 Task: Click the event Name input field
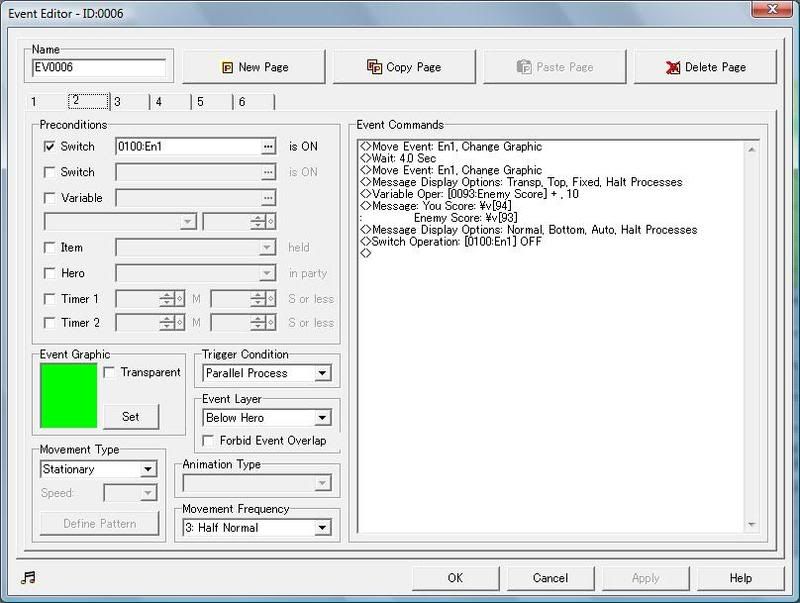click(x=99, y=67)
